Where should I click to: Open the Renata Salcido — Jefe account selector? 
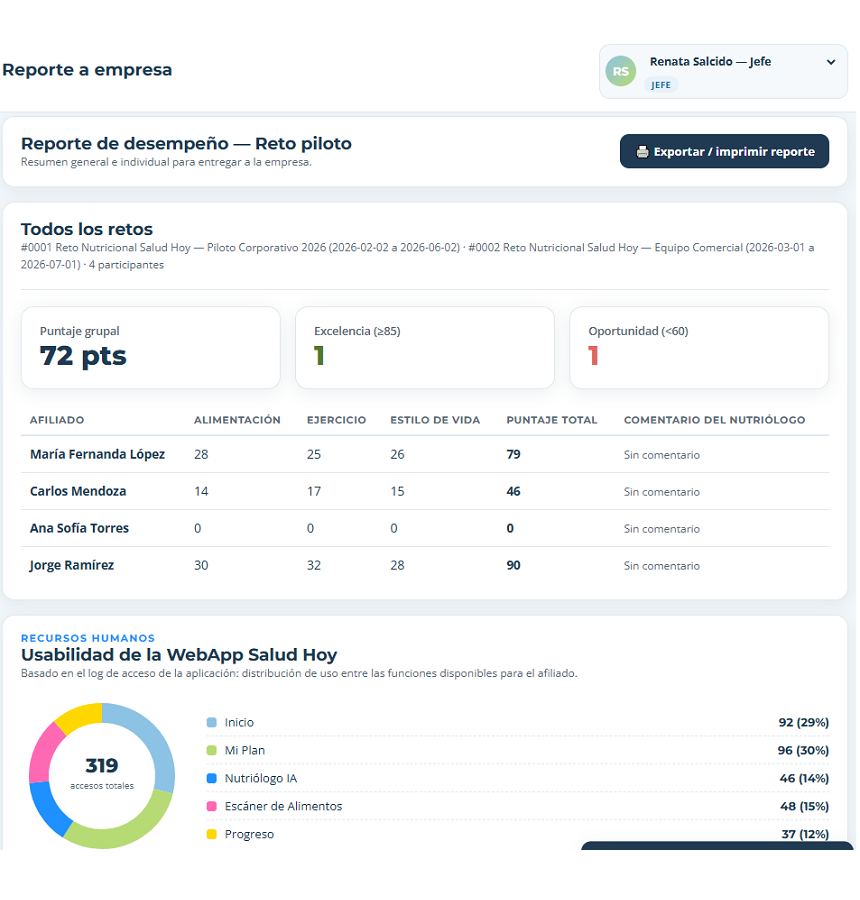pyautogui.click(x=723, y=72)
